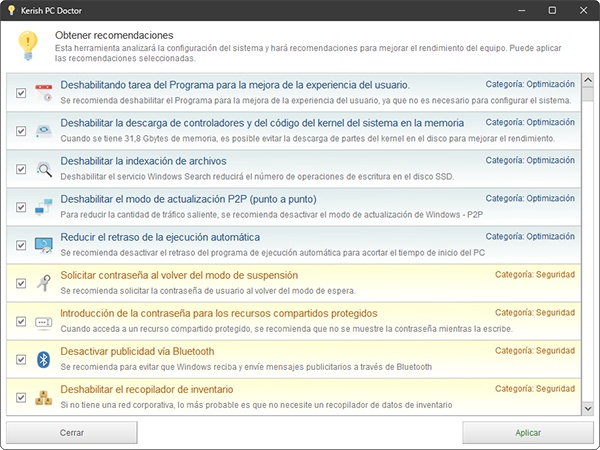This screenshot has width=600, height=450.
Task: Click the magnifier icon for file indexing
Action: [44, 169]
